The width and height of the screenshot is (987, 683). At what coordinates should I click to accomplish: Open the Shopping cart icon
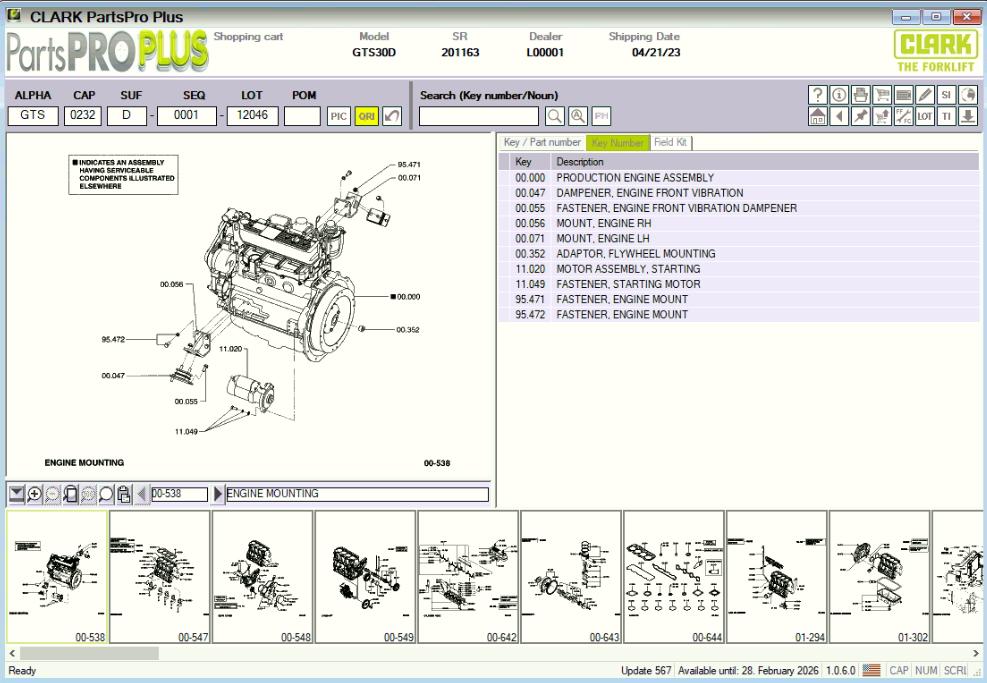[x=883, y=96]
